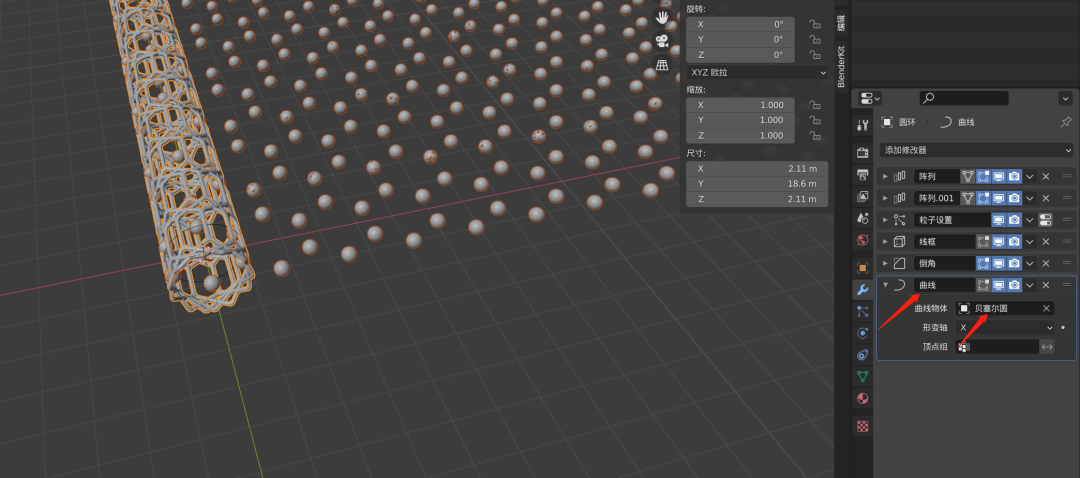Toggle edit mode display for 阵列.001 modifier
1080x478 pixels.
tap(984, 198)
